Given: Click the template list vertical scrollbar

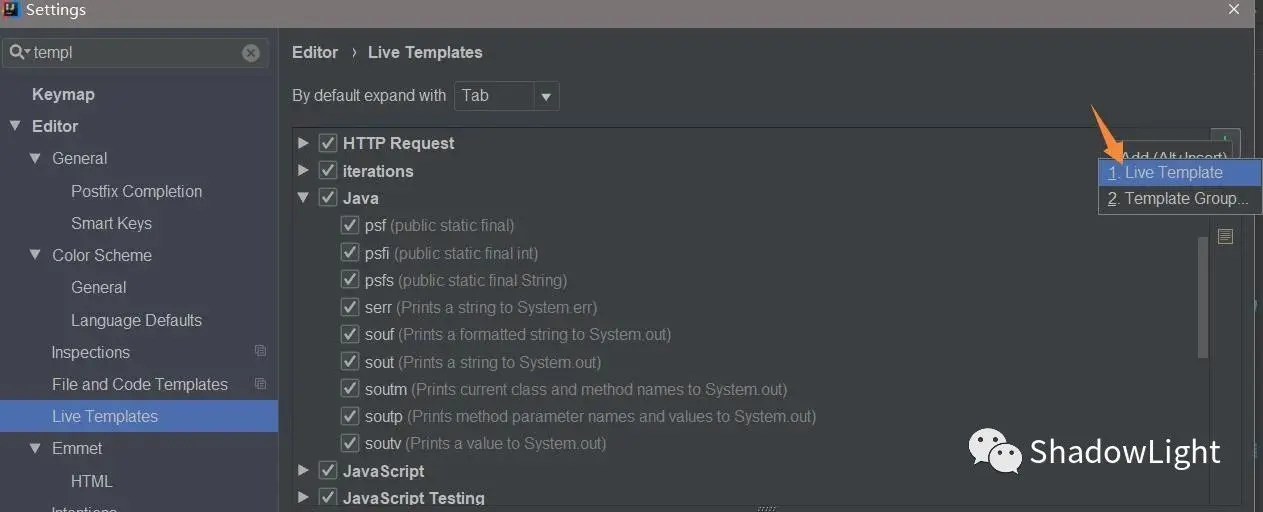Looking at the screenshot, I should coord(1203,295).
